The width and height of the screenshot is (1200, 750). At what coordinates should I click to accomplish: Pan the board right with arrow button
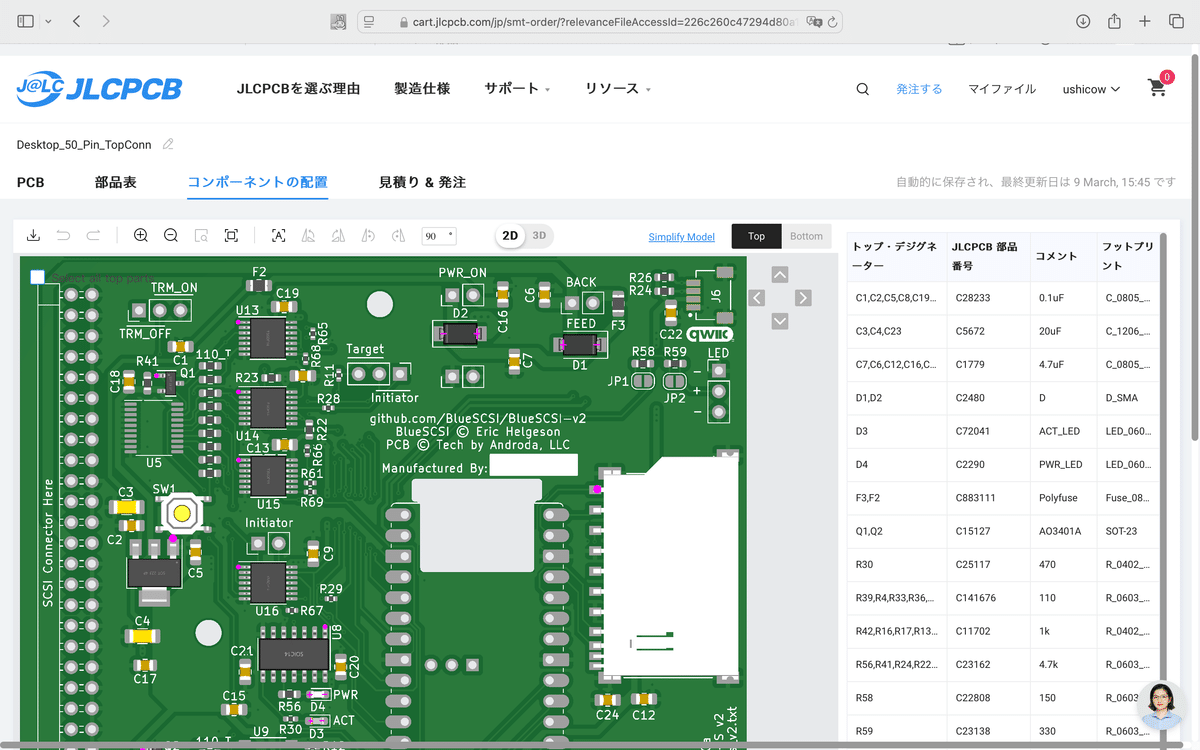point(803,298)
